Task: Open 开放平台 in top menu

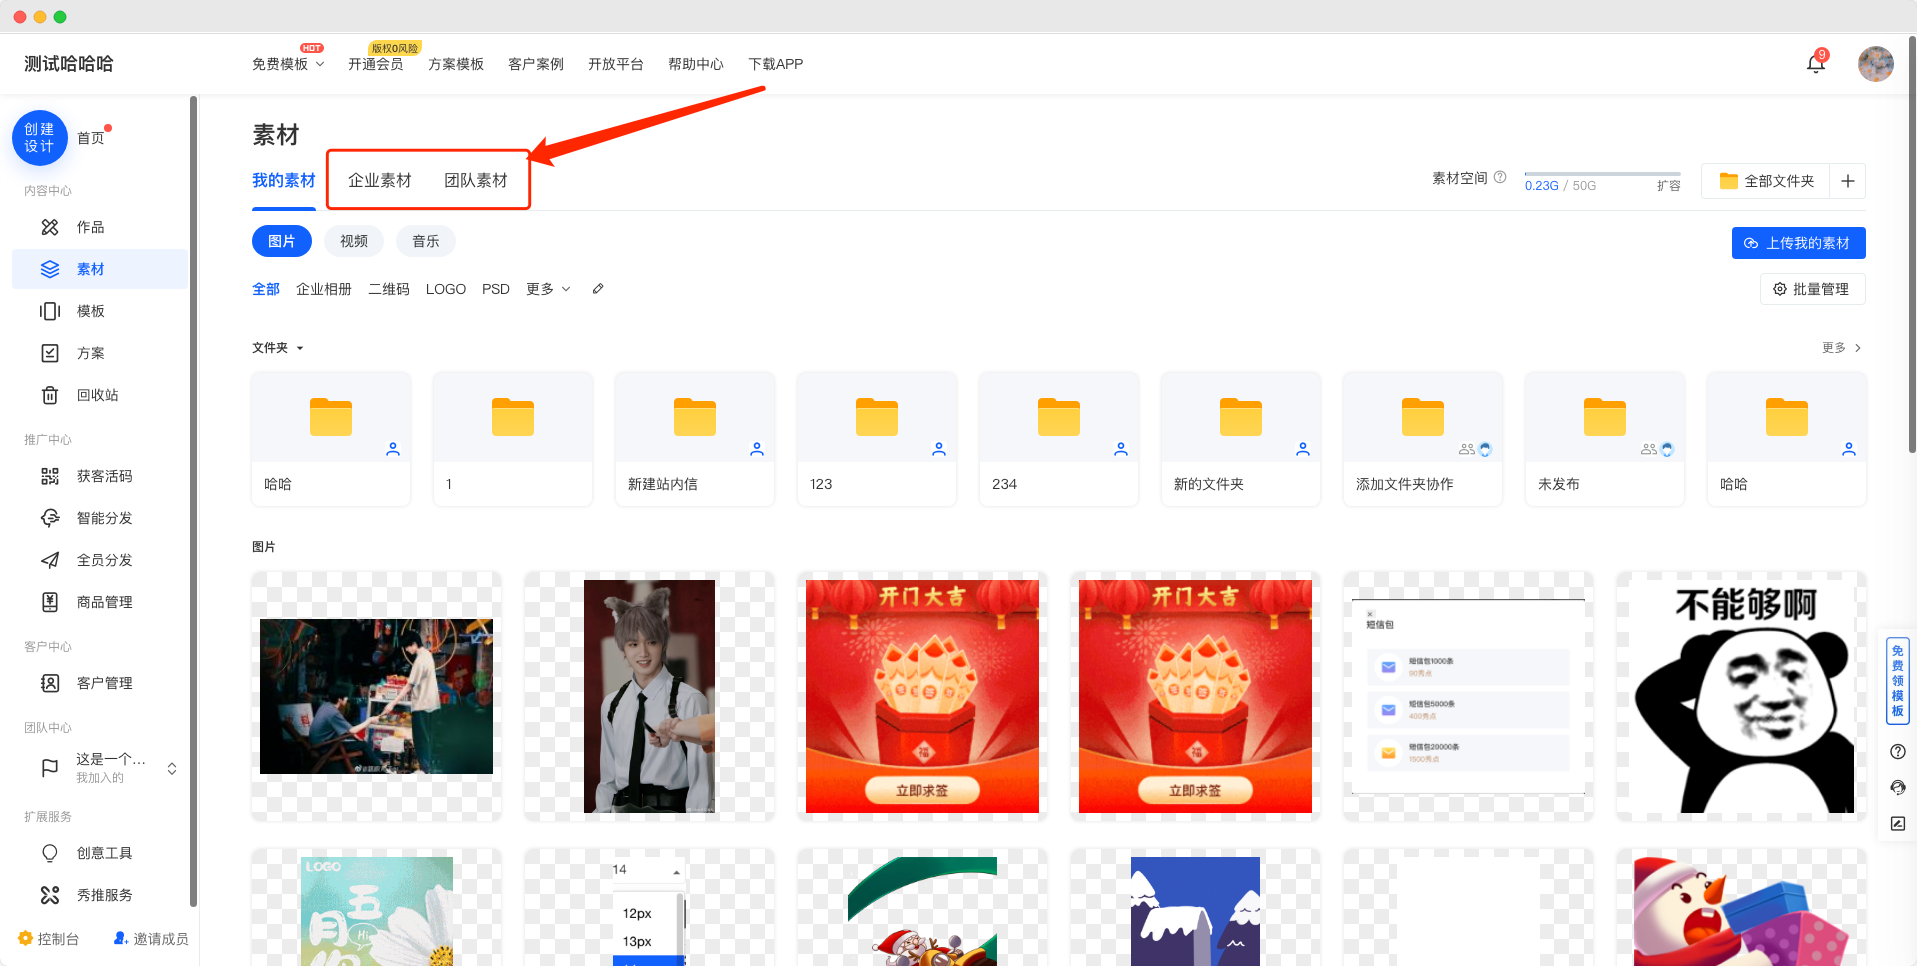Action: [616, 64]
